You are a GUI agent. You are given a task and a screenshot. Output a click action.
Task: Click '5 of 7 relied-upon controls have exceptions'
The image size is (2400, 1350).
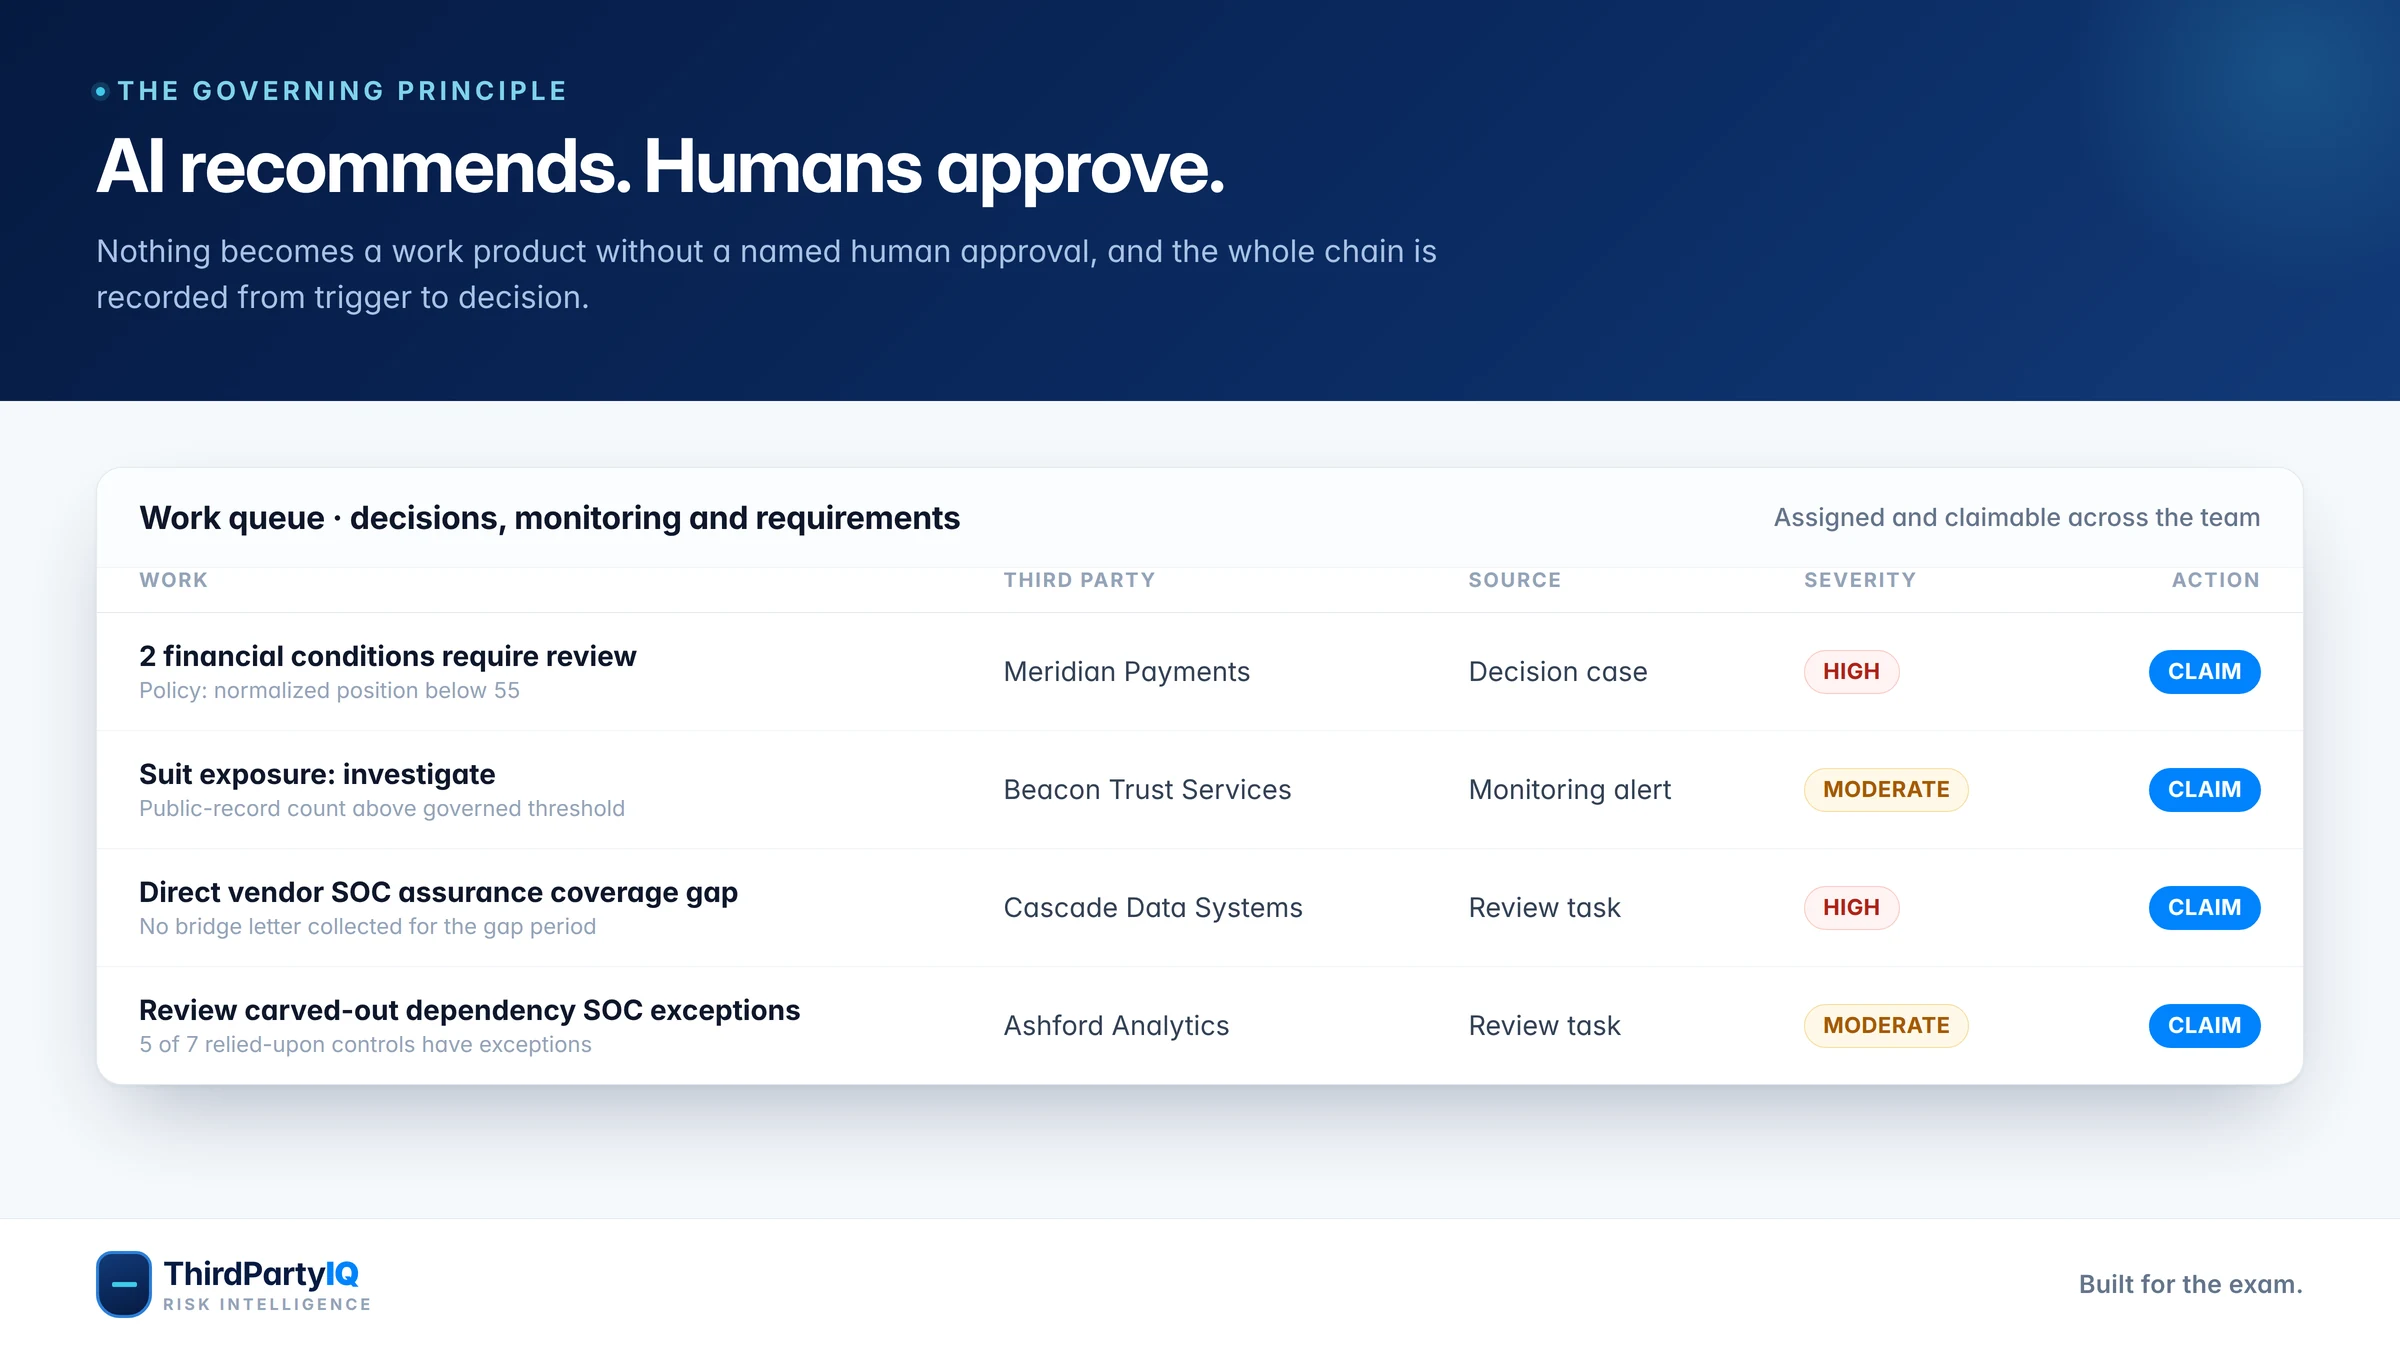[365, 1045]
